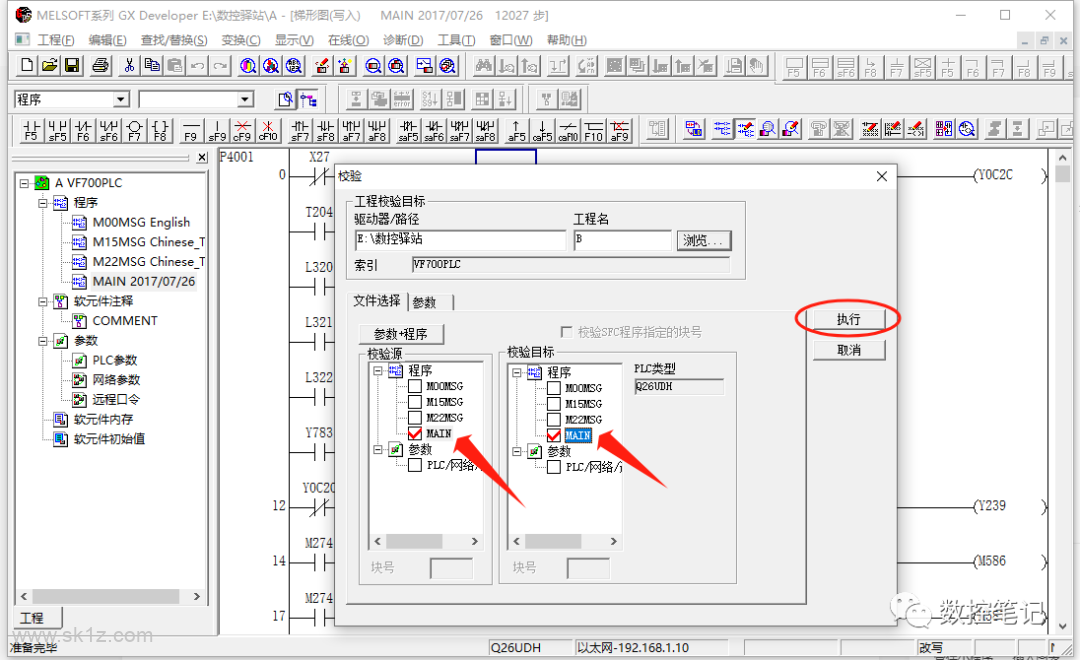Insert falling pulse contact sF8
Screen dimensions: 1080x660
[x=325, y=130]
